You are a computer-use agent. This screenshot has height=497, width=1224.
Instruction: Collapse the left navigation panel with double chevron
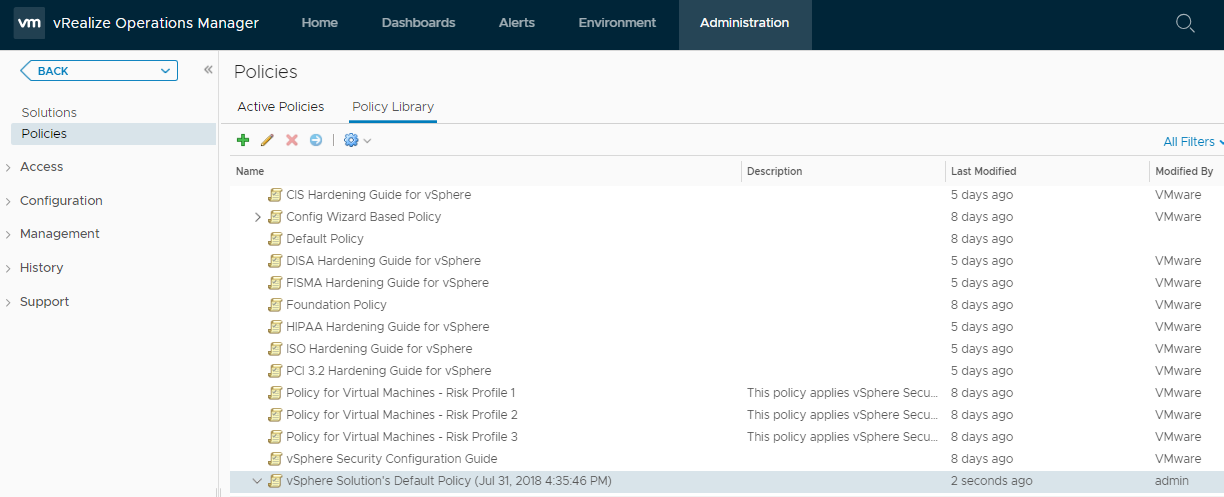(x=208, y=70)
